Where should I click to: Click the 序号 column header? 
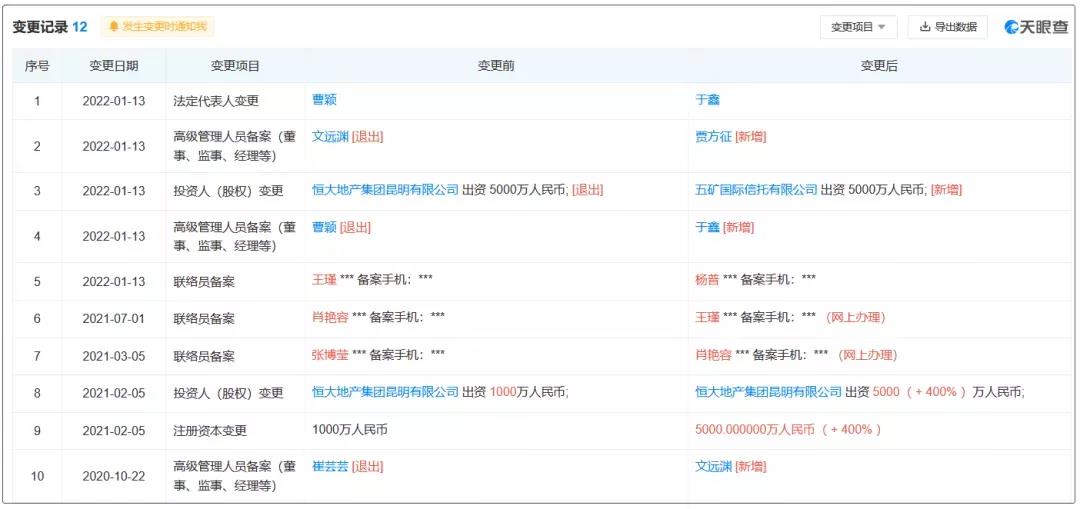[37, 66]
